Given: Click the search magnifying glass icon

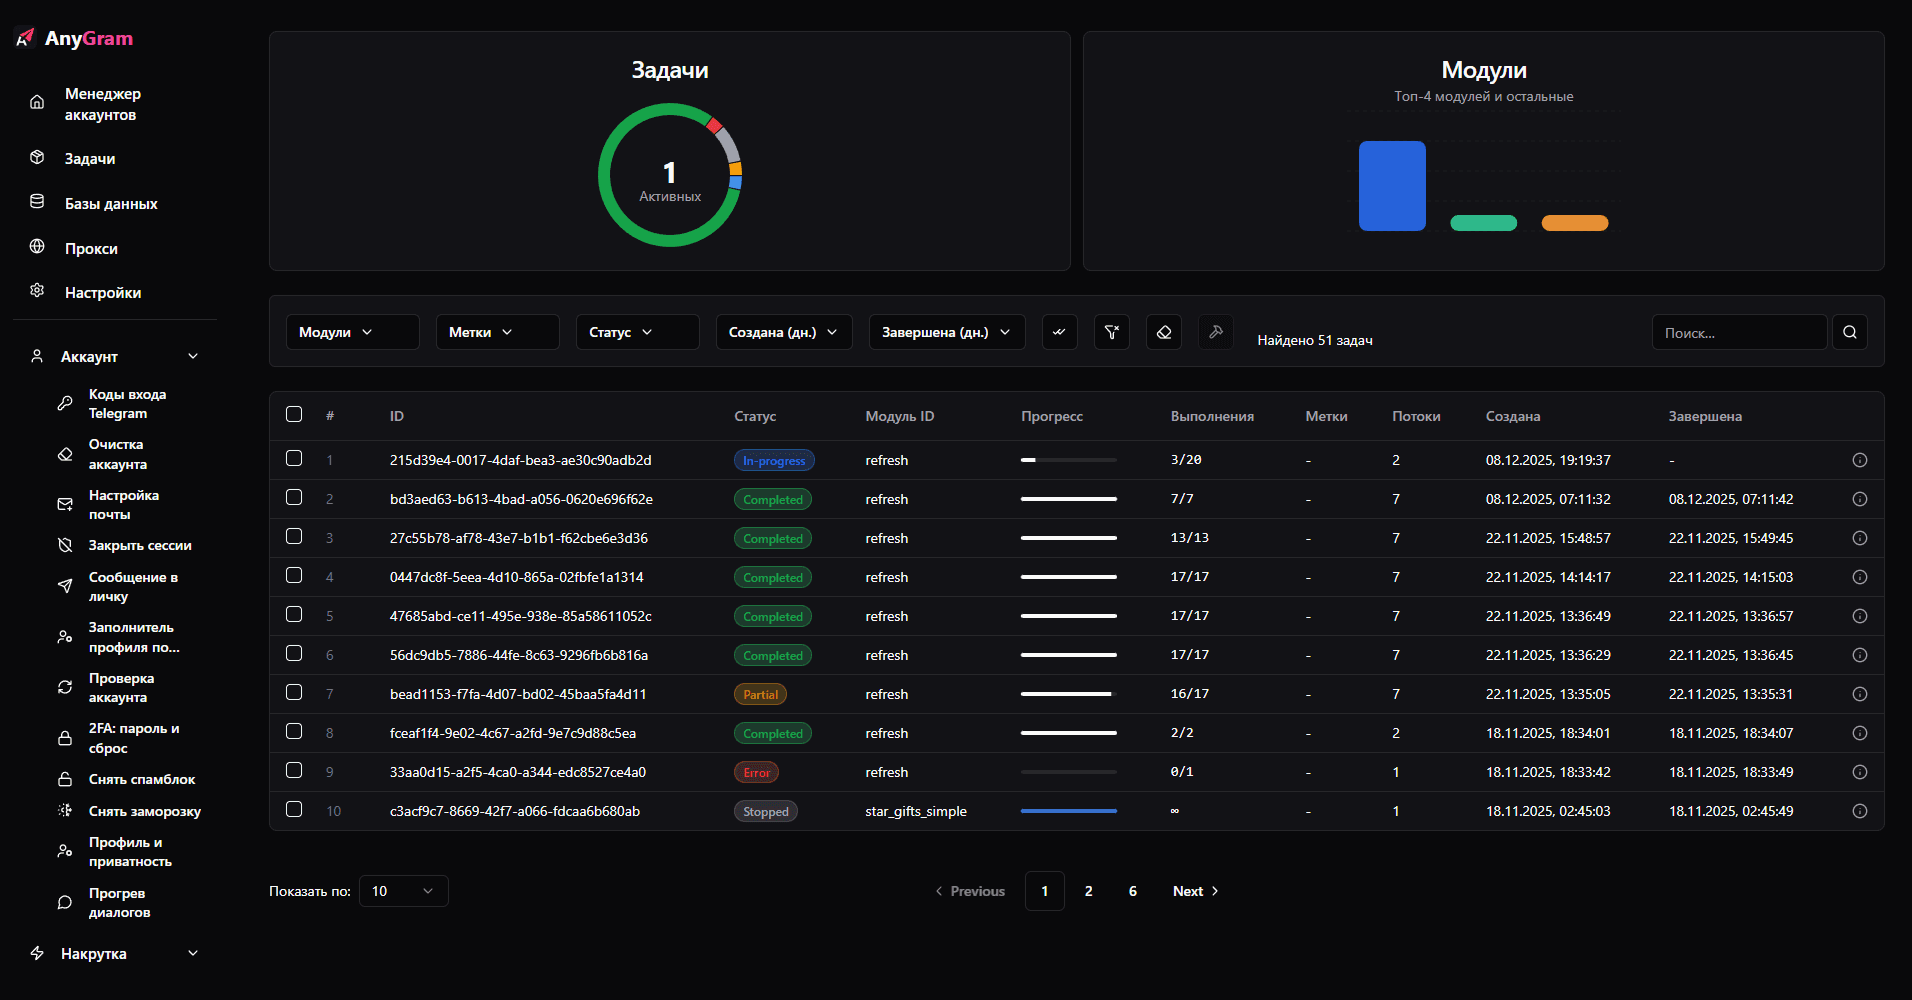Looking at the screenshot, I should pyautogui.click(x=1849, y=332).
